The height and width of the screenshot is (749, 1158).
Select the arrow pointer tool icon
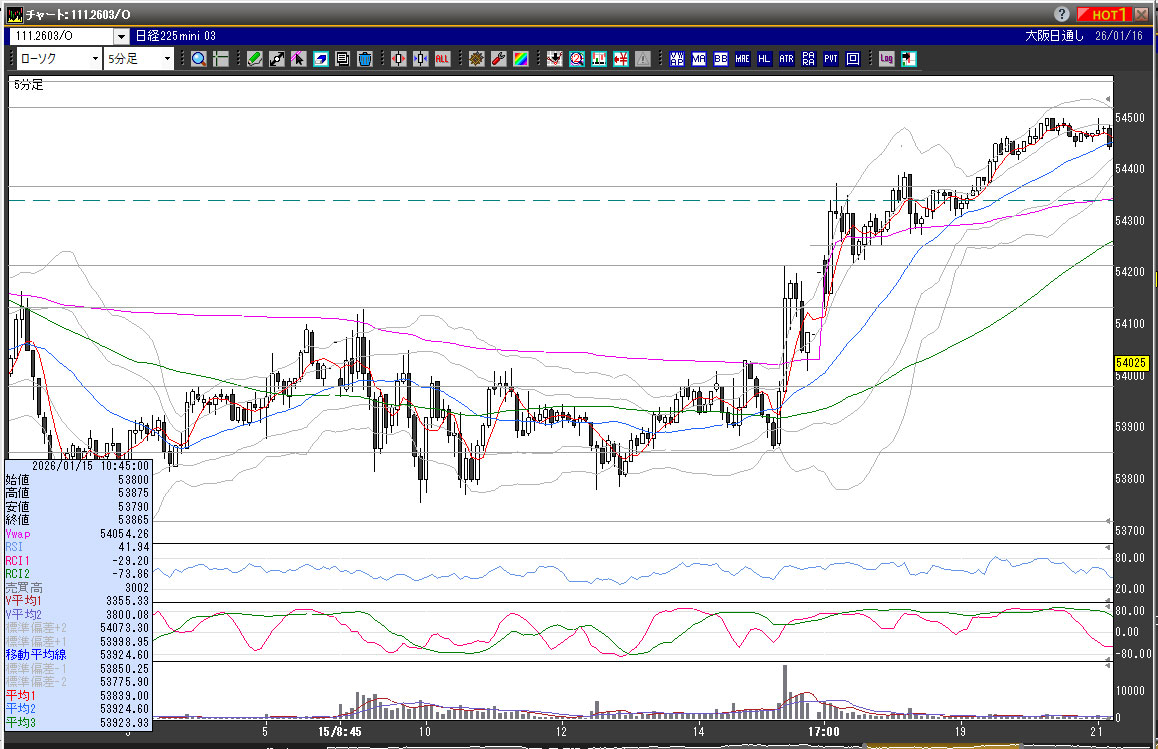(x=299, y=59)
